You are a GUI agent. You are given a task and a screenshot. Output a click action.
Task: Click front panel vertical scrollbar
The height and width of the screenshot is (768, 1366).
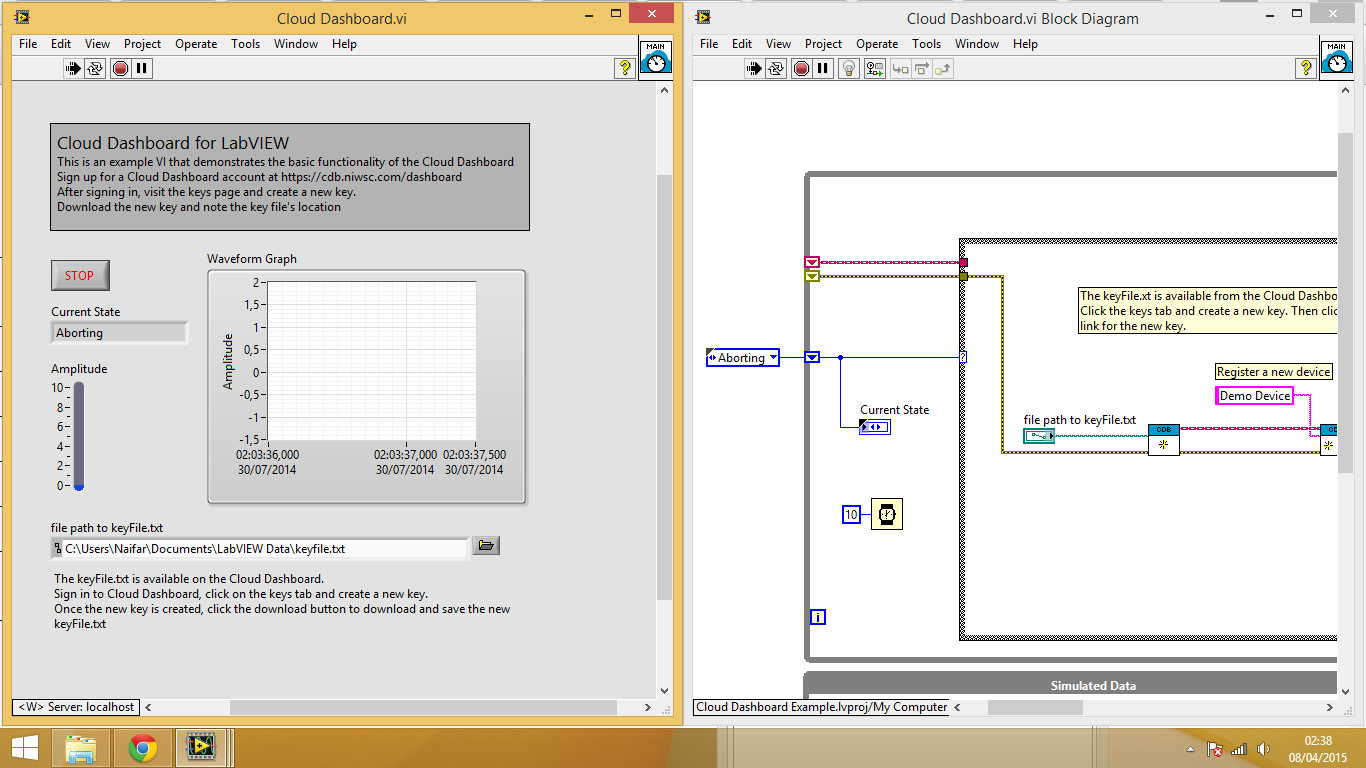[x=665, y=387]
